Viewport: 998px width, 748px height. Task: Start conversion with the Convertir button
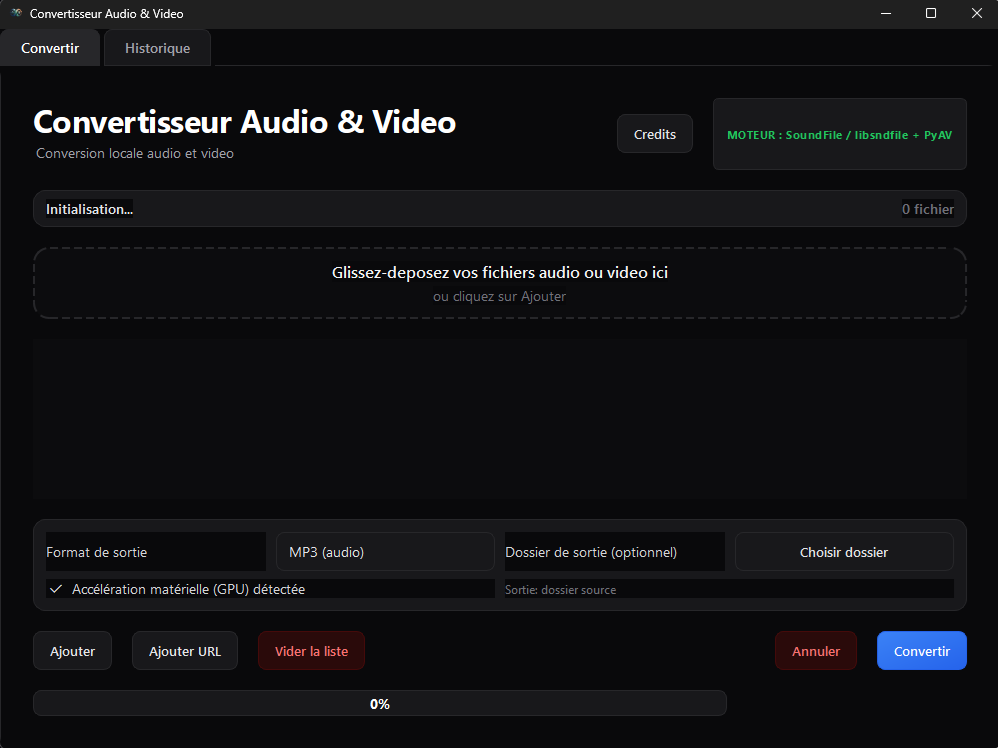point(921,650)
